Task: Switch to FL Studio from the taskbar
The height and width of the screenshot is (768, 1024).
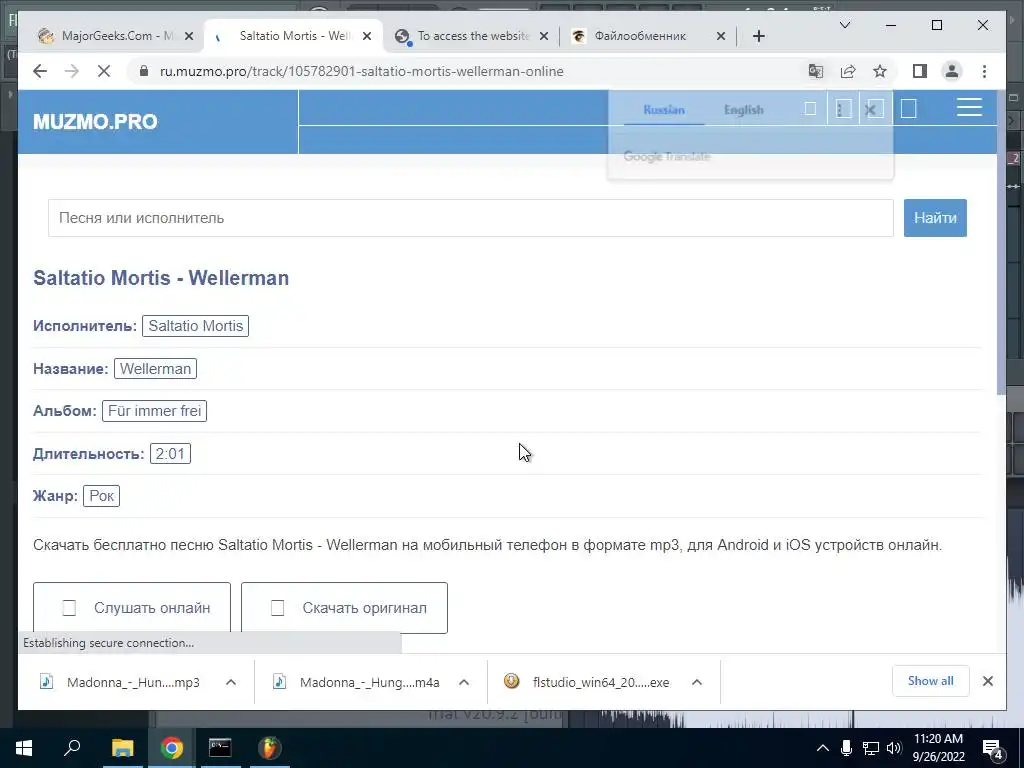Action: (x=269, y=748)
